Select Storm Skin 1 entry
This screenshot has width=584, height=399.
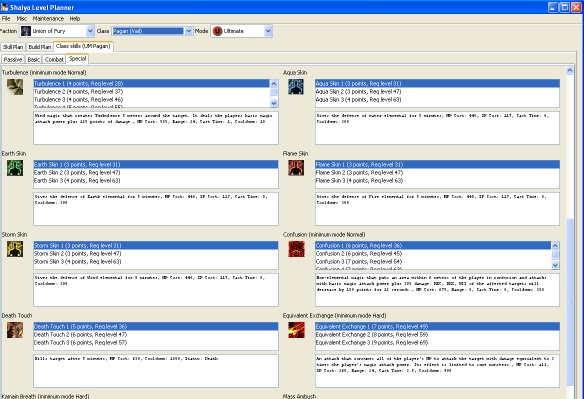(156, 246)
